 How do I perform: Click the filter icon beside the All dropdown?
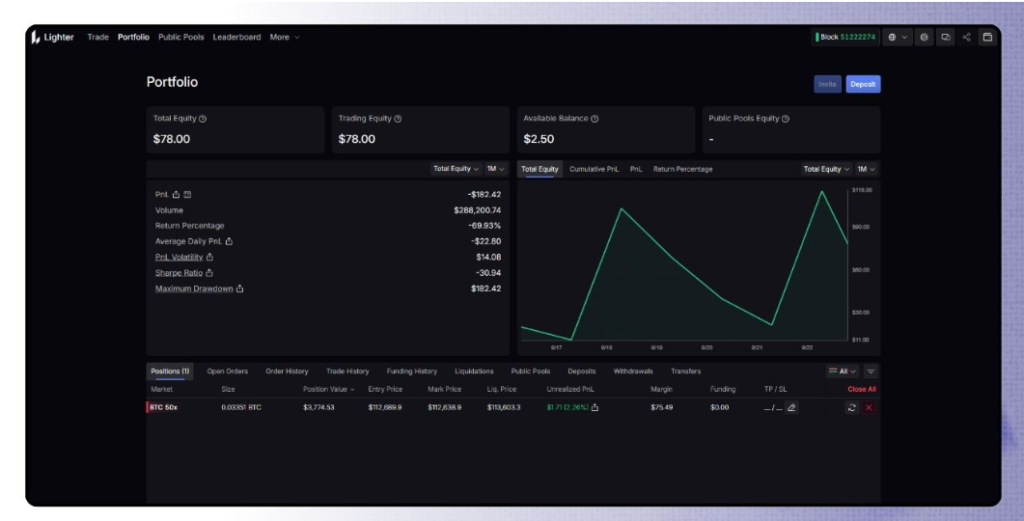point(870,371)
